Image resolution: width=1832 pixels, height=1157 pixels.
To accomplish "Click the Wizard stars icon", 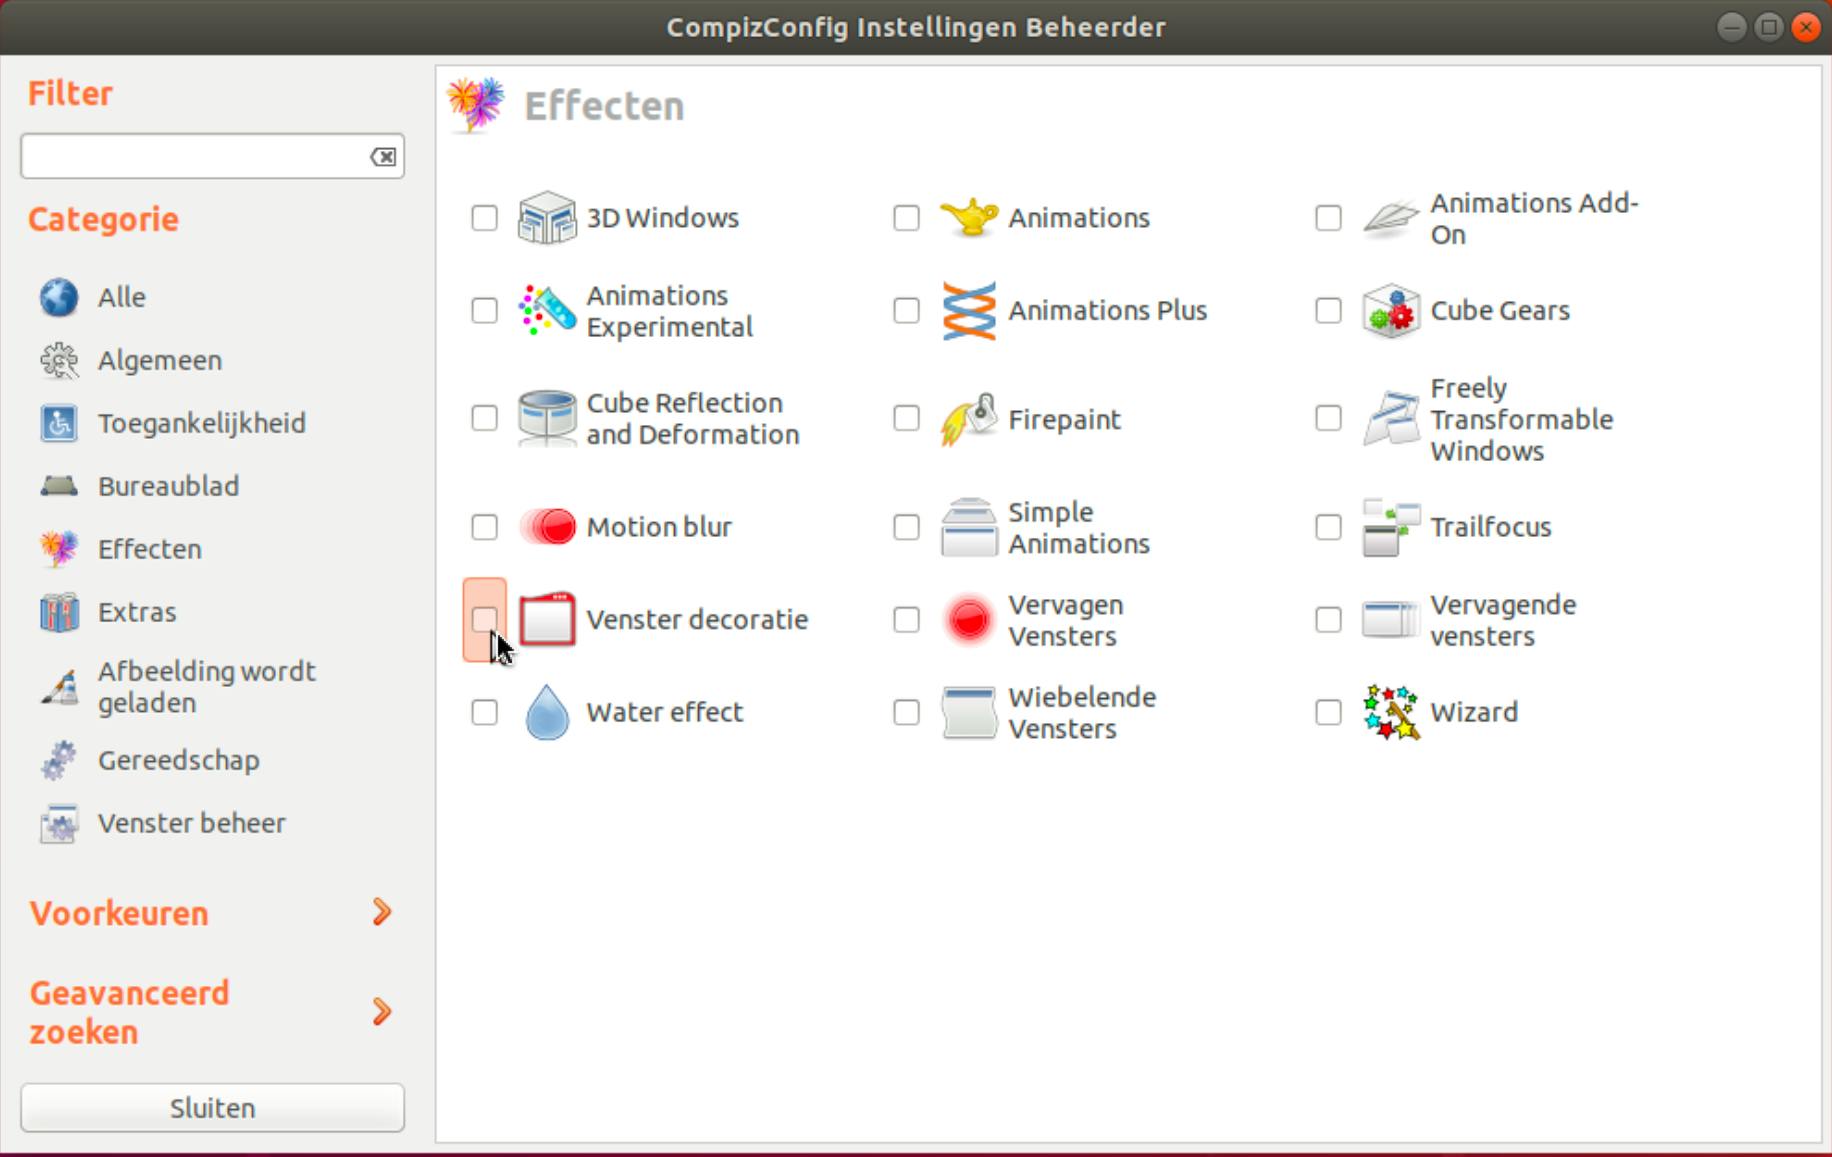I will point(1391,712).
